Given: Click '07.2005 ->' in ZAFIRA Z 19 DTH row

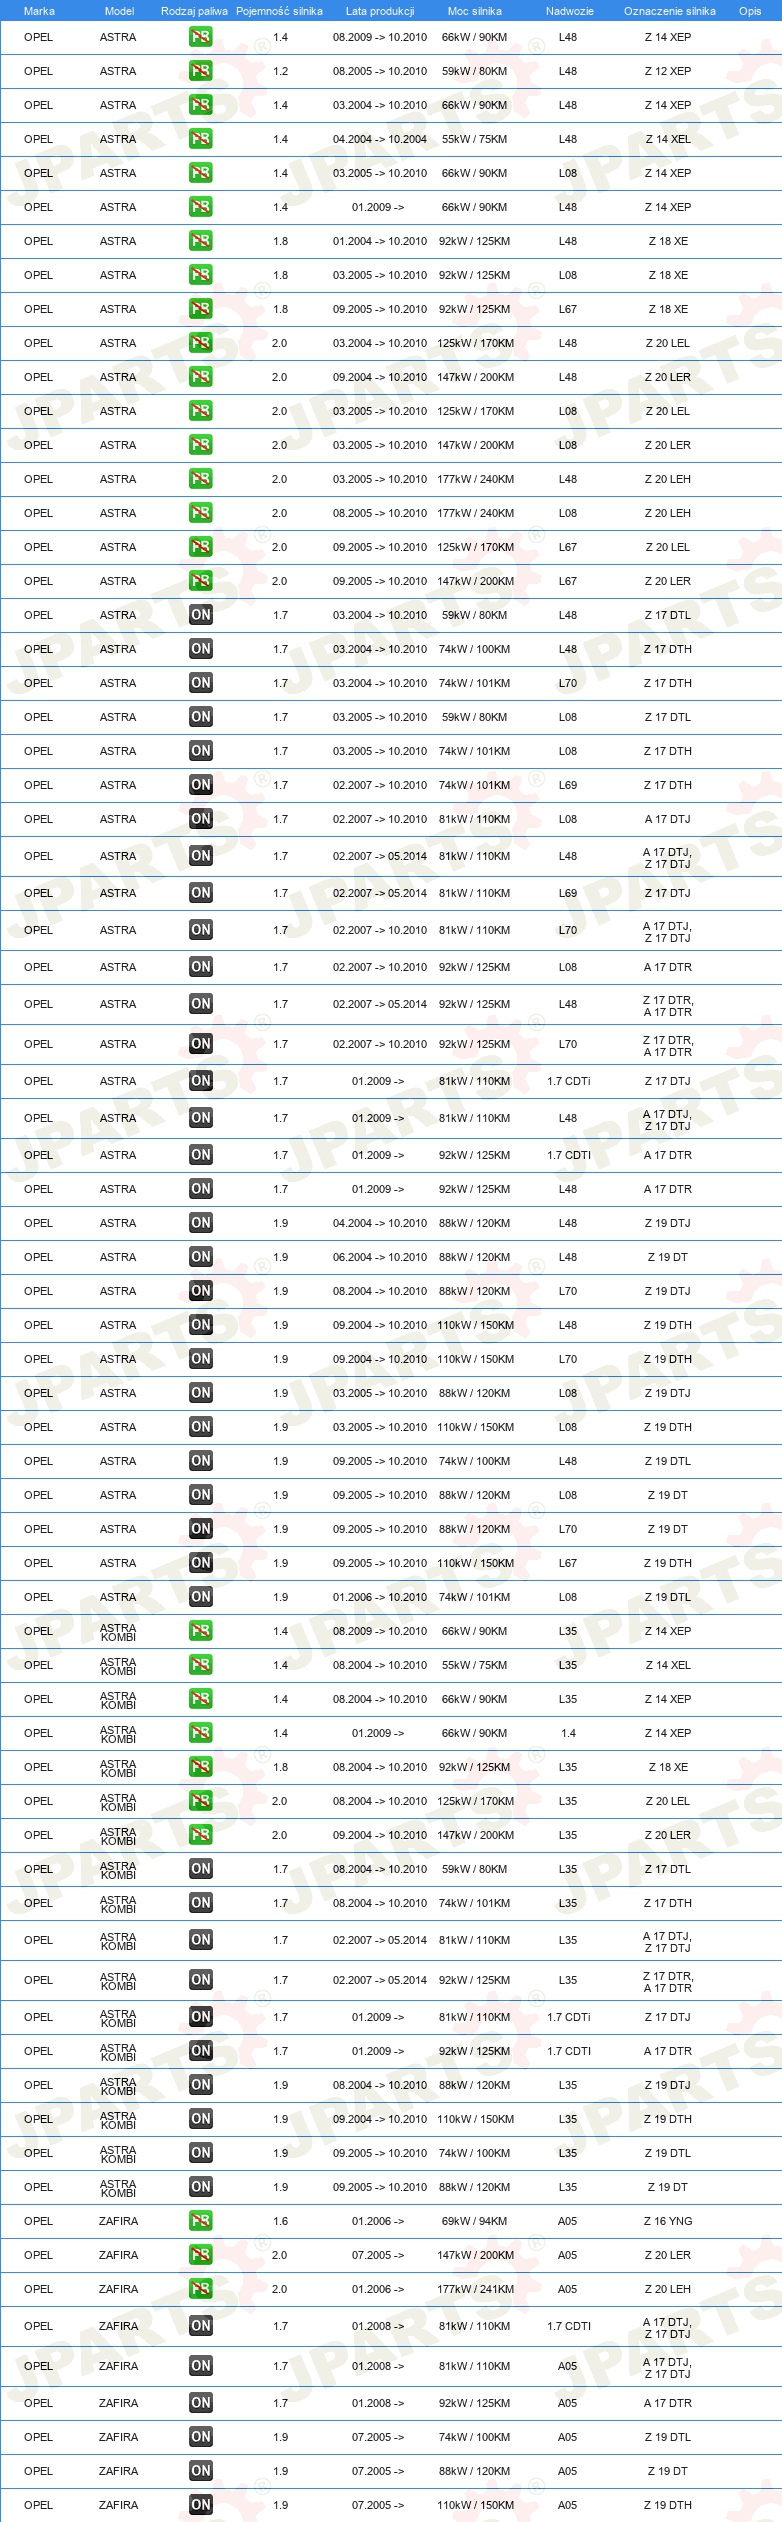Looking at the screenshot, I should click(x=378, y=2505).
